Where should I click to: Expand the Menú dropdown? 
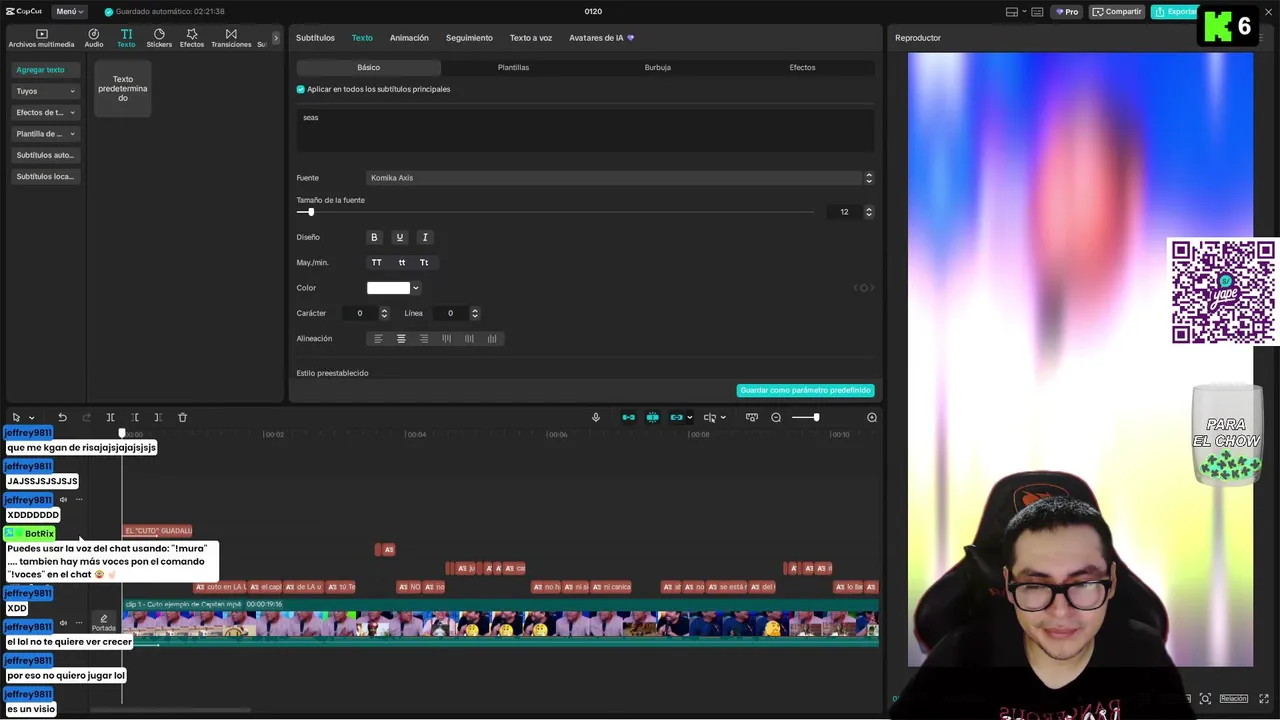[x=69, y=12]
